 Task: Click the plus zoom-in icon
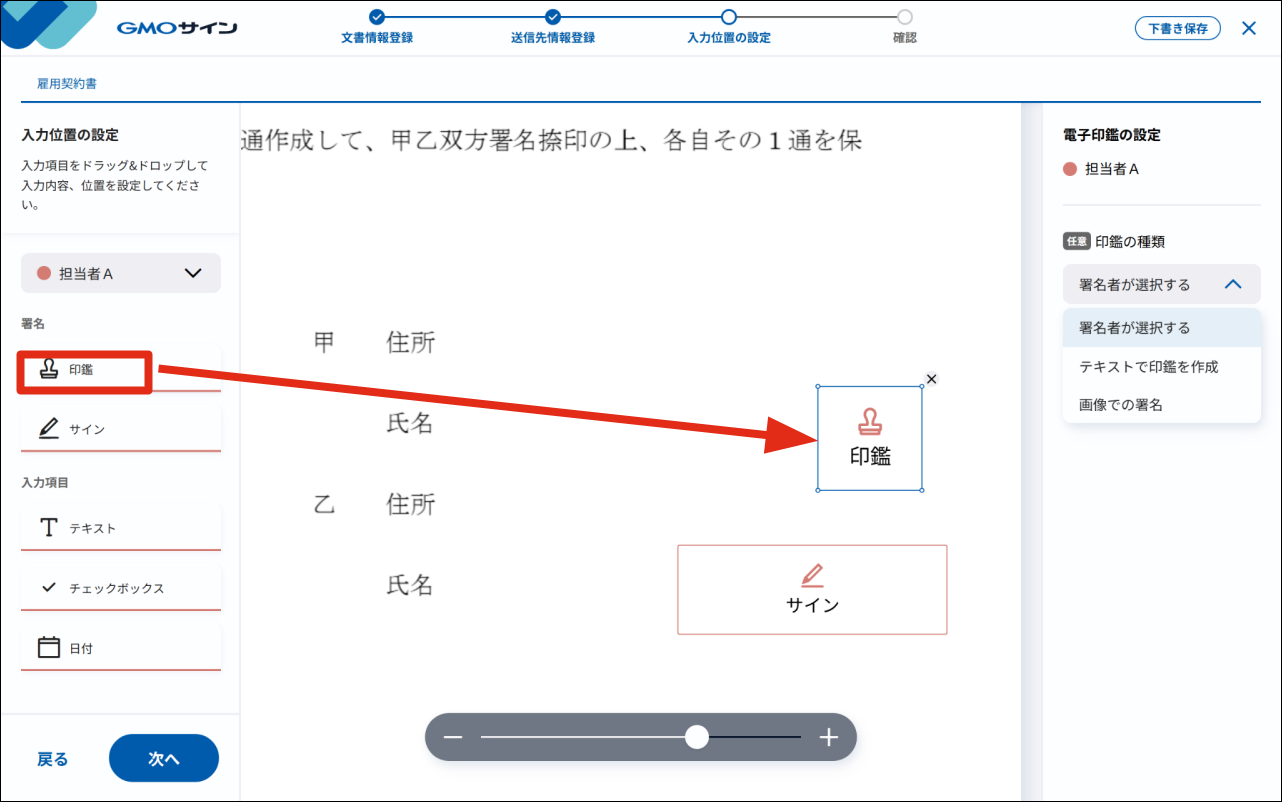tap(828, 738)
